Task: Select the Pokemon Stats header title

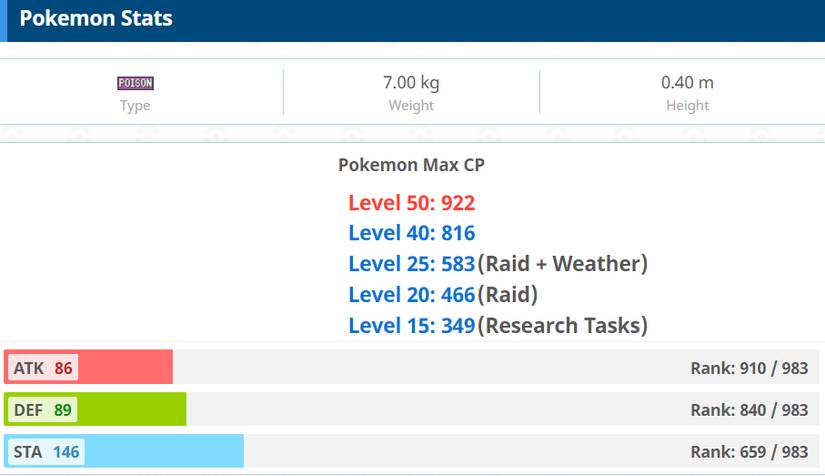Action: tap(96, 18)
